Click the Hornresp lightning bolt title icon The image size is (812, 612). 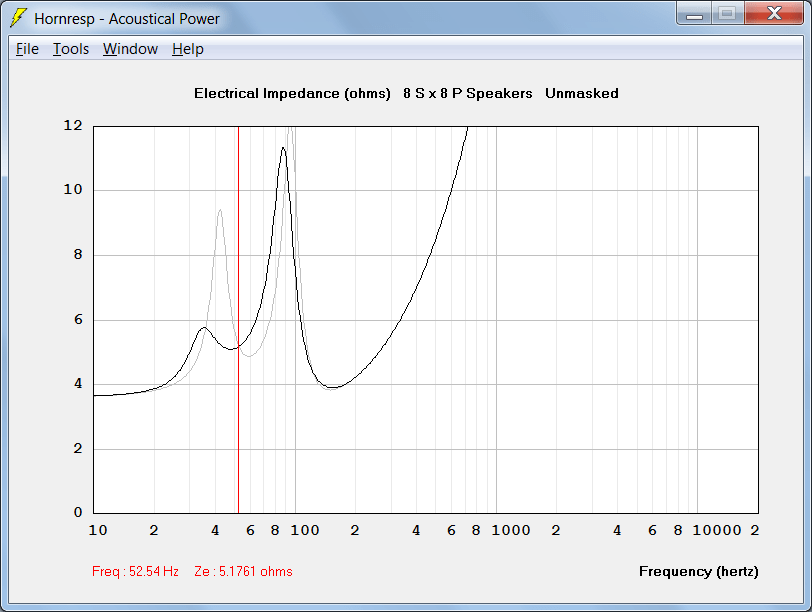(18, 18)
